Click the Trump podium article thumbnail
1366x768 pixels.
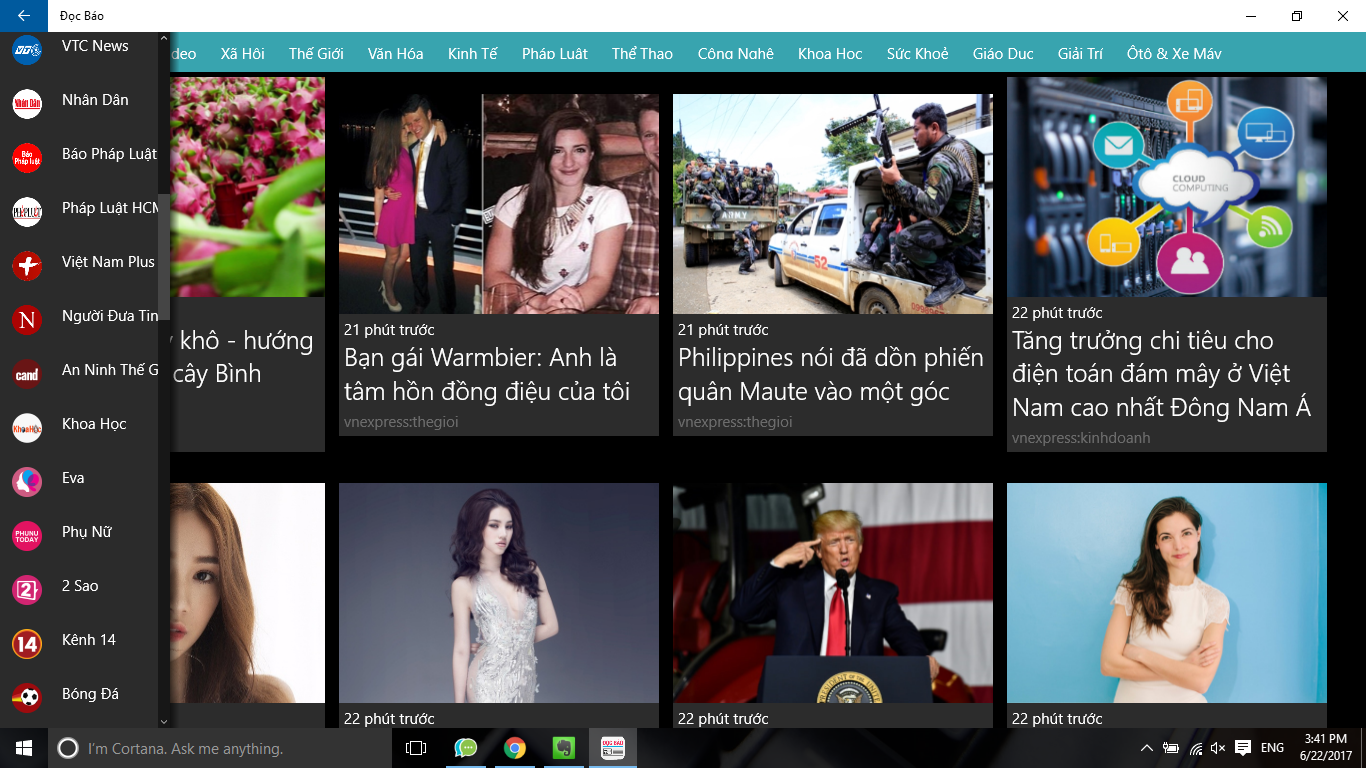[832, 593]
